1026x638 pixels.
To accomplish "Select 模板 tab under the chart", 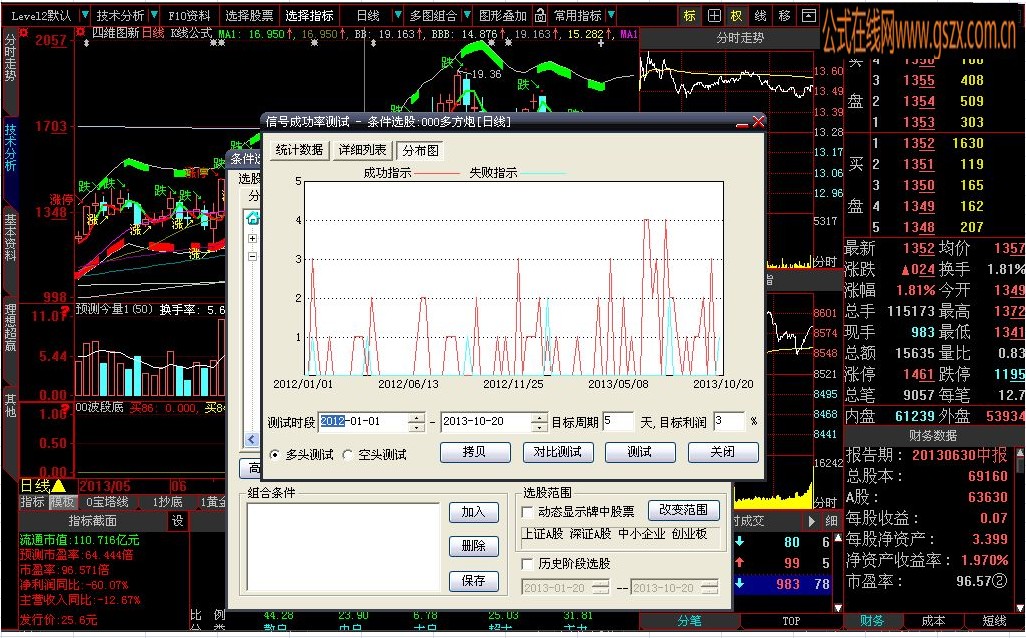I will [63, 502].
